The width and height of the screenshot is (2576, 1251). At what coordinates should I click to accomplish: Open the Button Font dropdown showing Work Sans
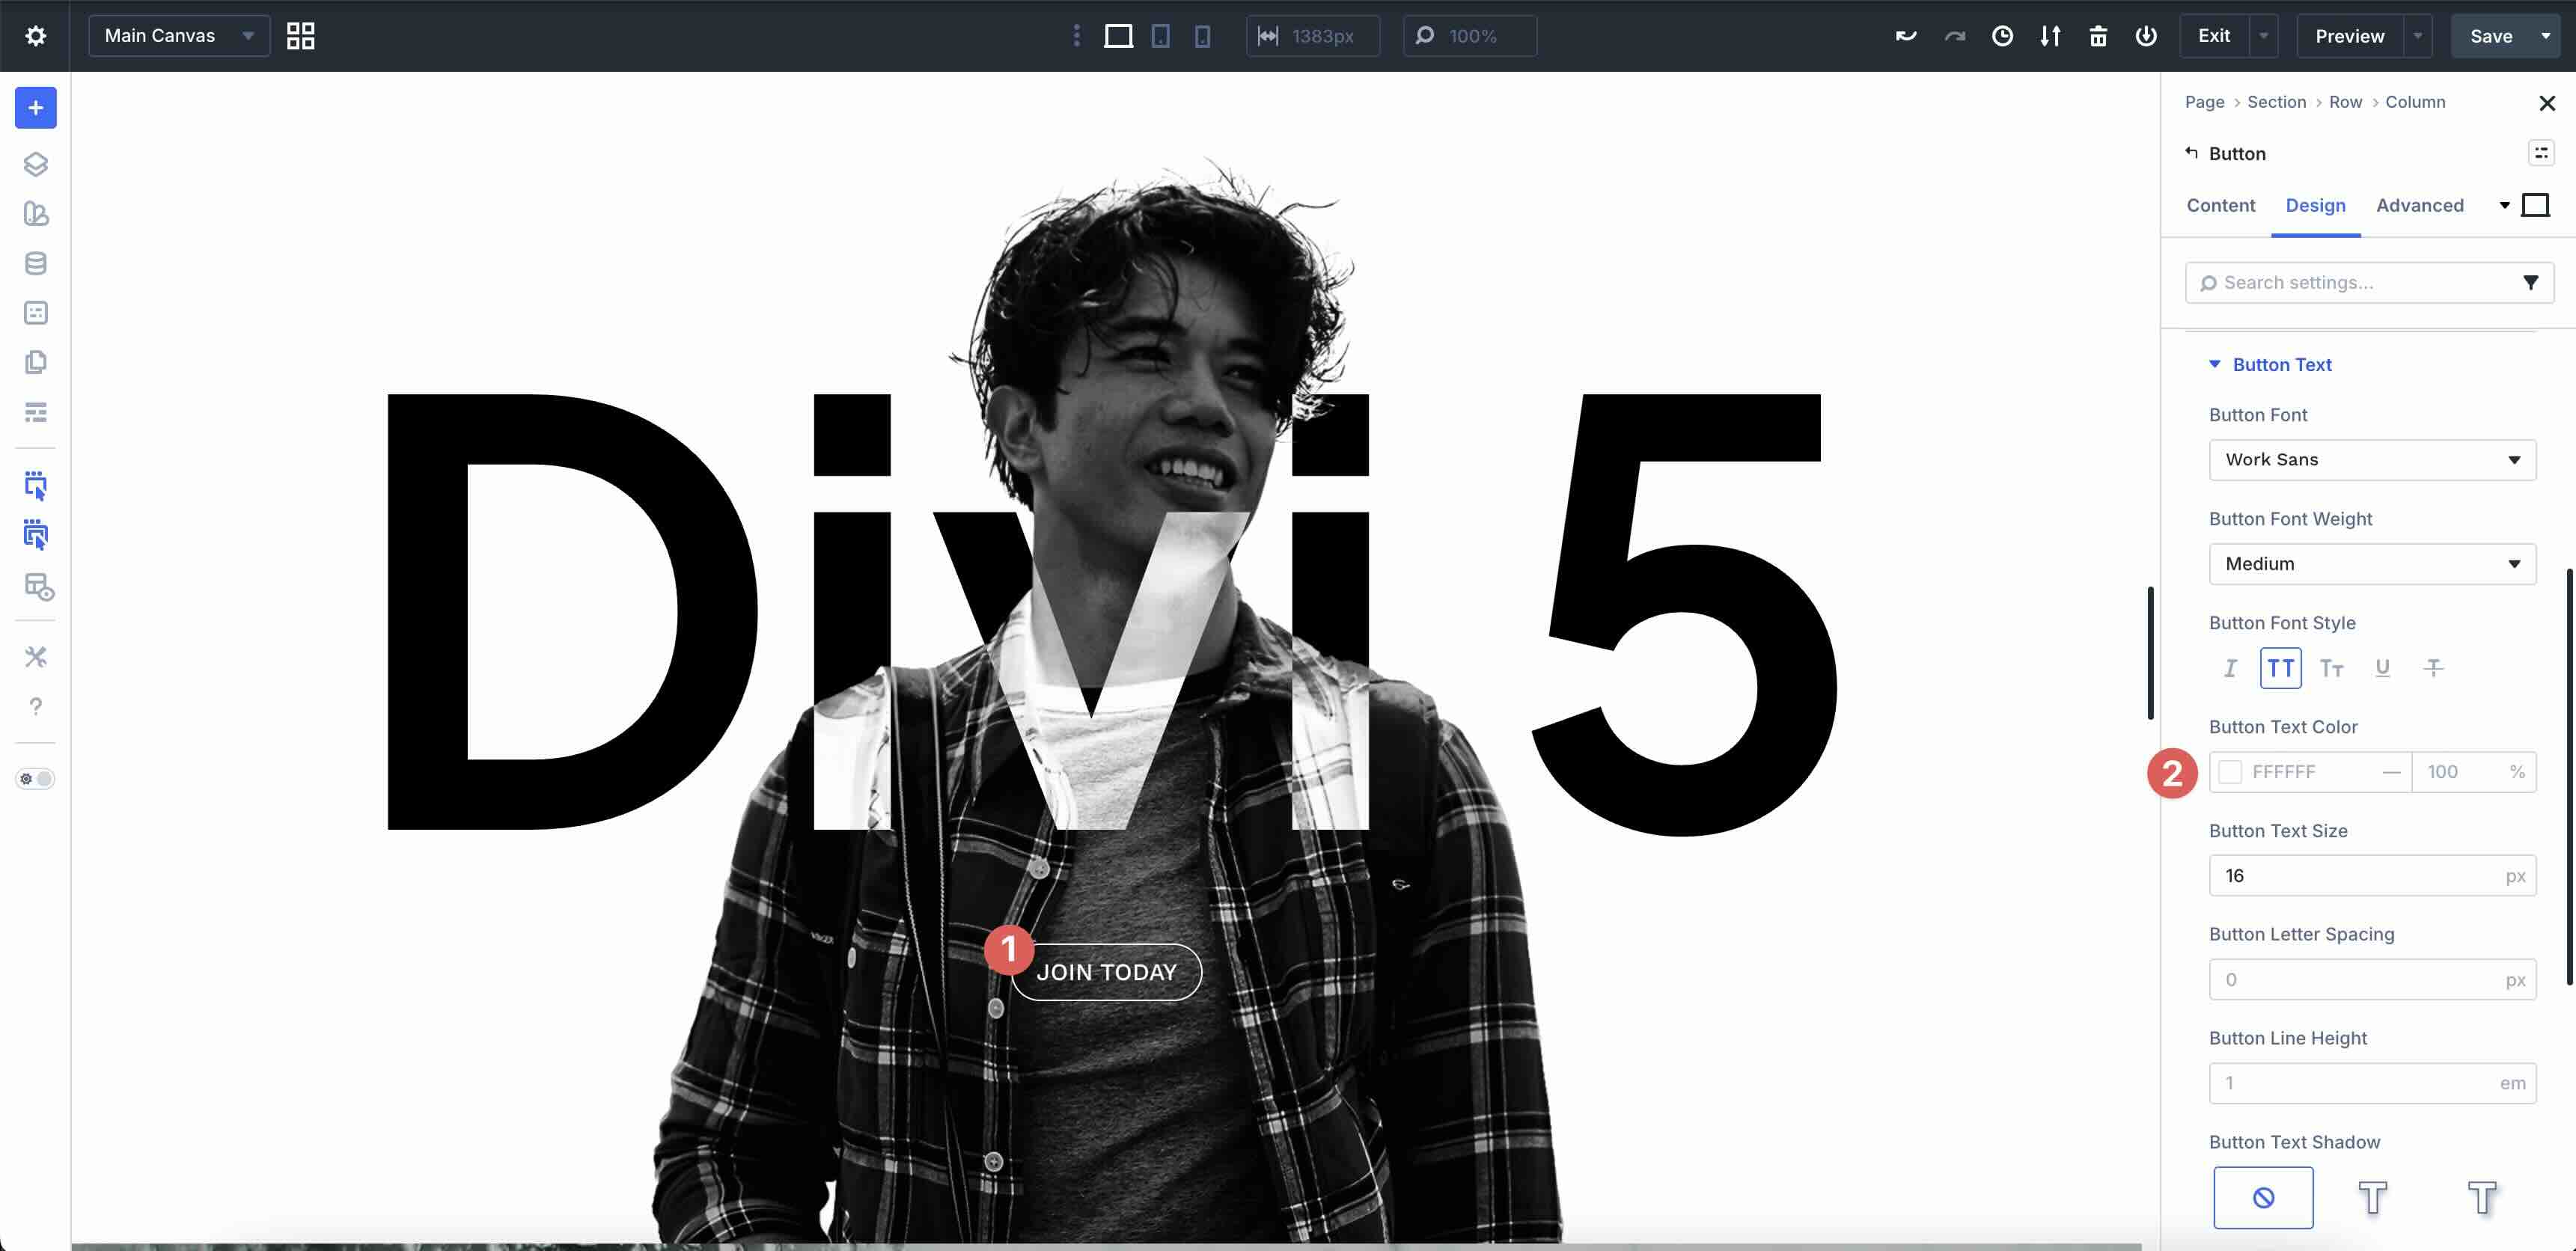coord(2372,460)
